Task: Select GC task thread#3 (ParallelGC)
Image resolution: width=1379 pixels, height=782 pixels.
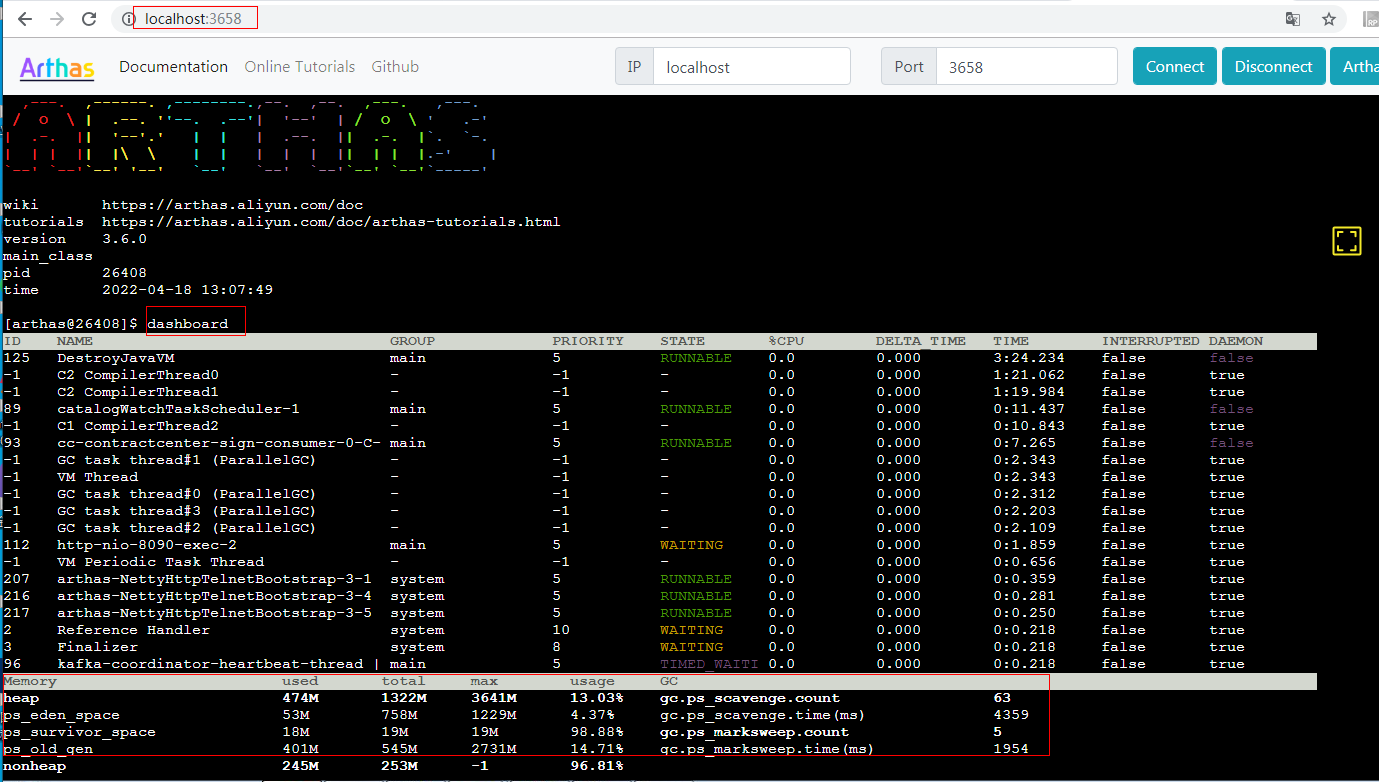Action: pyautogui.click(x=187, y=511)
